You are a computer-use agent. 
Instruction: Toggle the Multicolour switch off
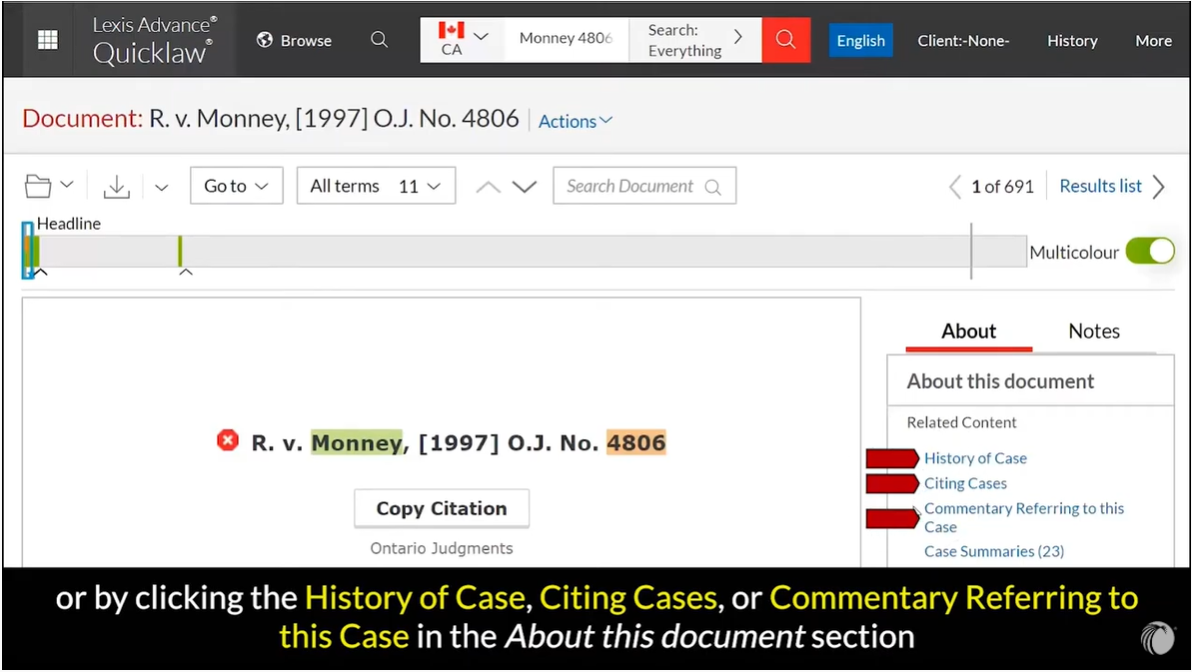tap(1150, 252)
